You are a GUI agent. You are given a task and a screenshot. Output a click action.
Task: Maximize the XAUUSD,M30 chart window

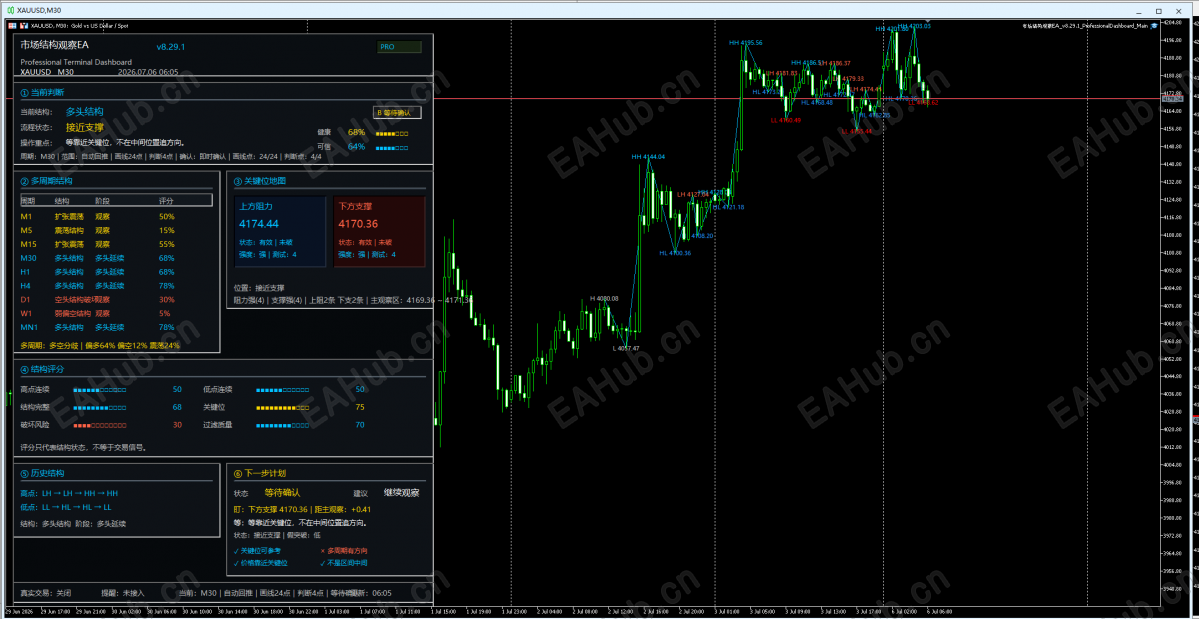tap(1158, 10)
